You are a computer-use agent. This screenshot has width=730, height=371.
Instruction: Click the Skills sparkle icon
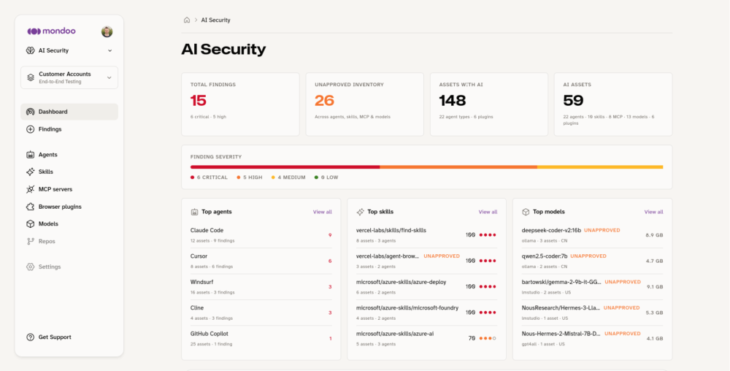click(30, 172)
